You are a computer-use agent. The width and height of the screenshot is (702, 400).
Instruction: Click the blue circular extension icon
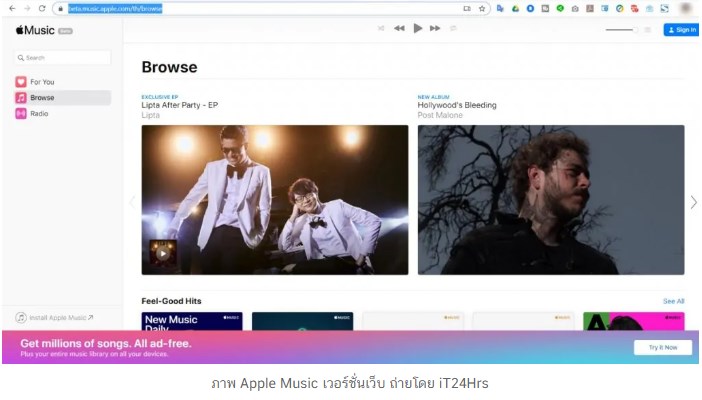click(x=530, y=9)
